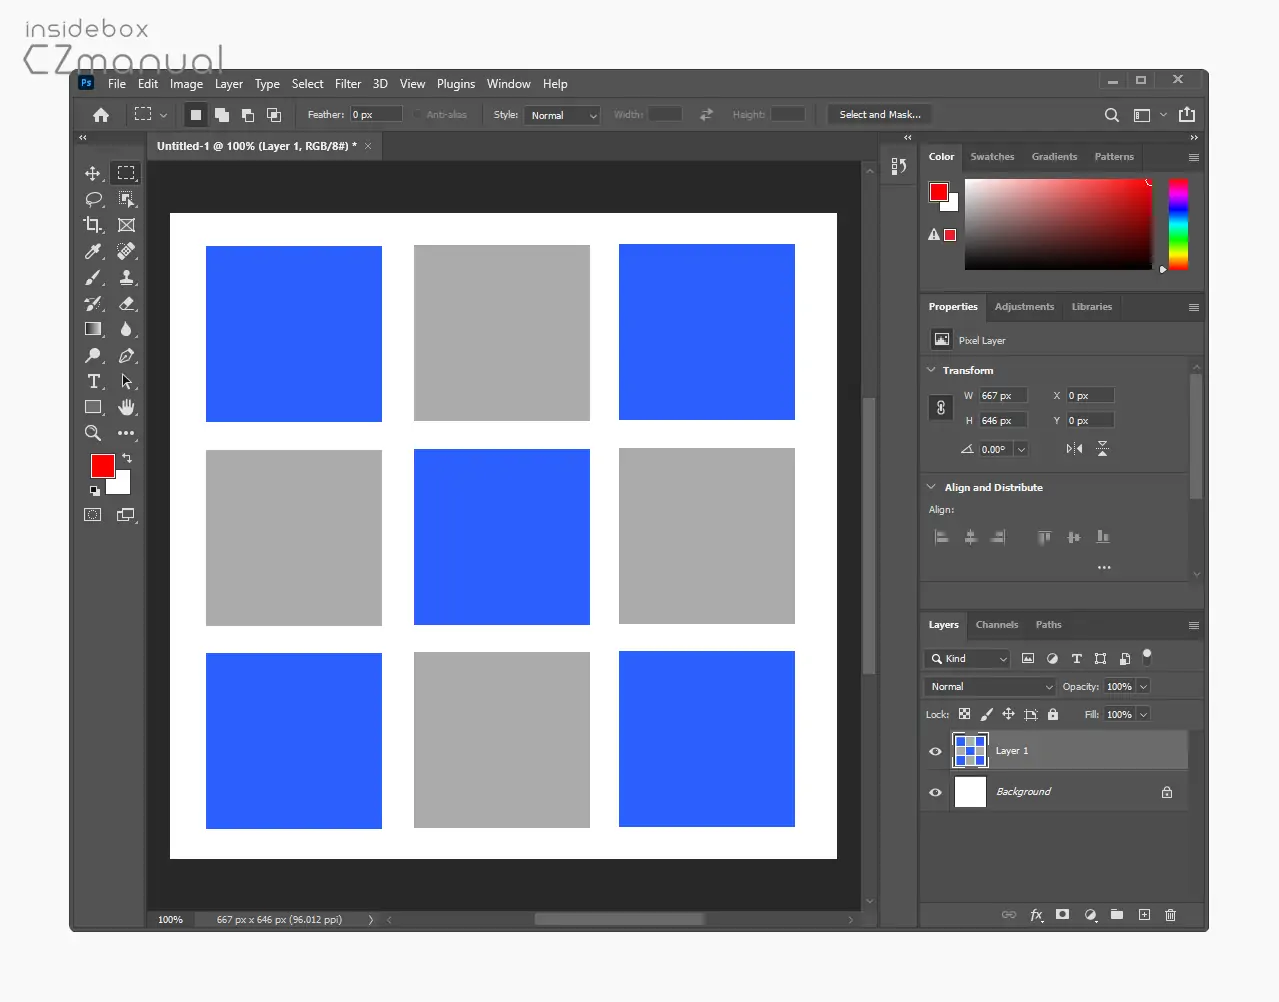This screenshot has width=1279, height=1002.
Task: Toggle the link width and height constraint
Action: [x=941, y=408]
